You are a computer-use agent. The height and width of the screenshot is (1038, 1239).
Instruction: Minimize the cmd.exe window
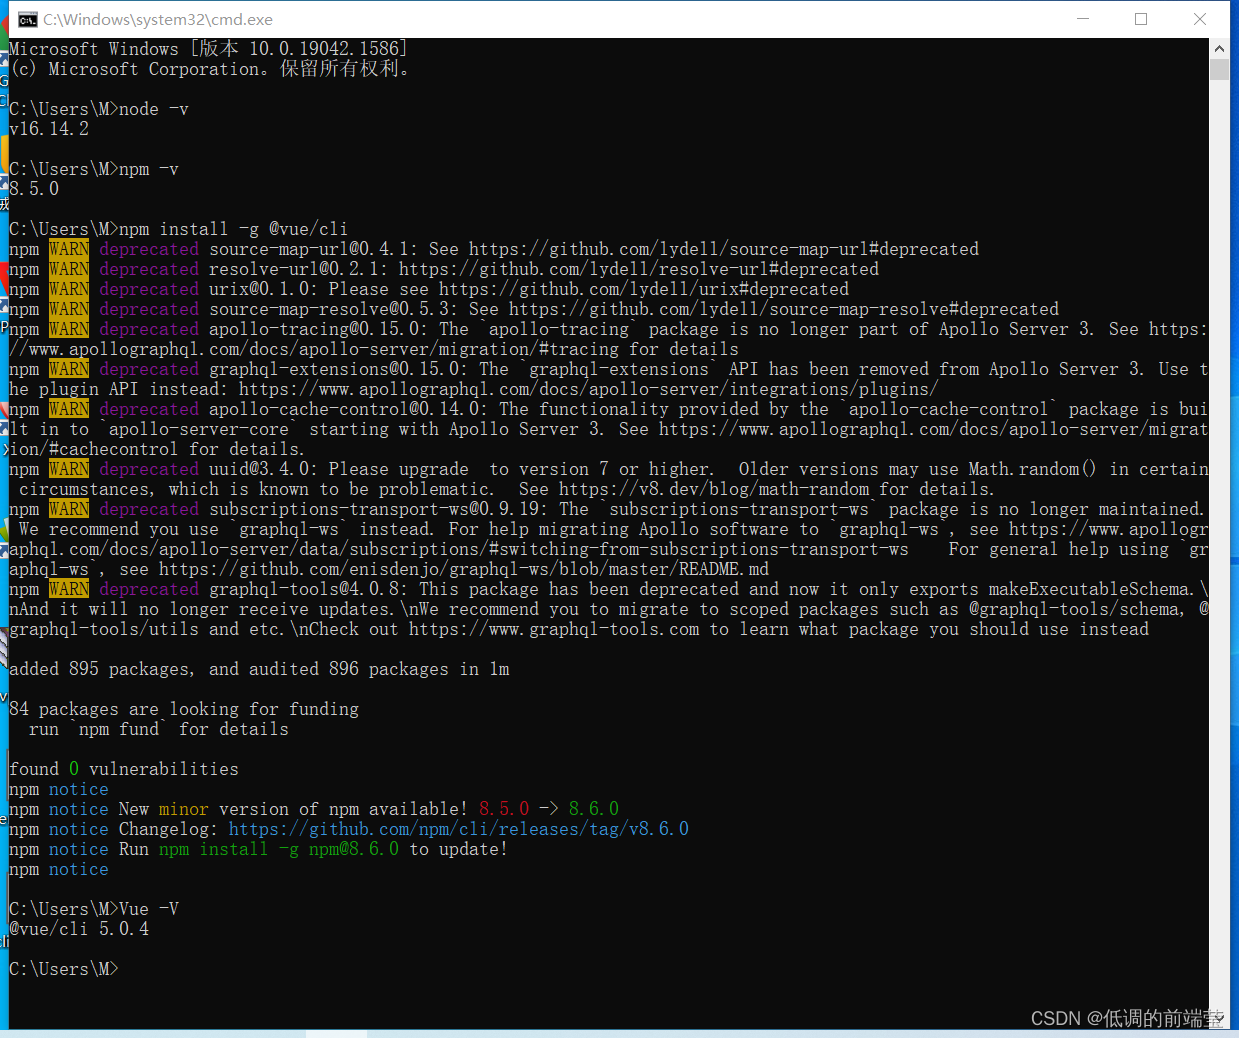(x=1083, y=19)
